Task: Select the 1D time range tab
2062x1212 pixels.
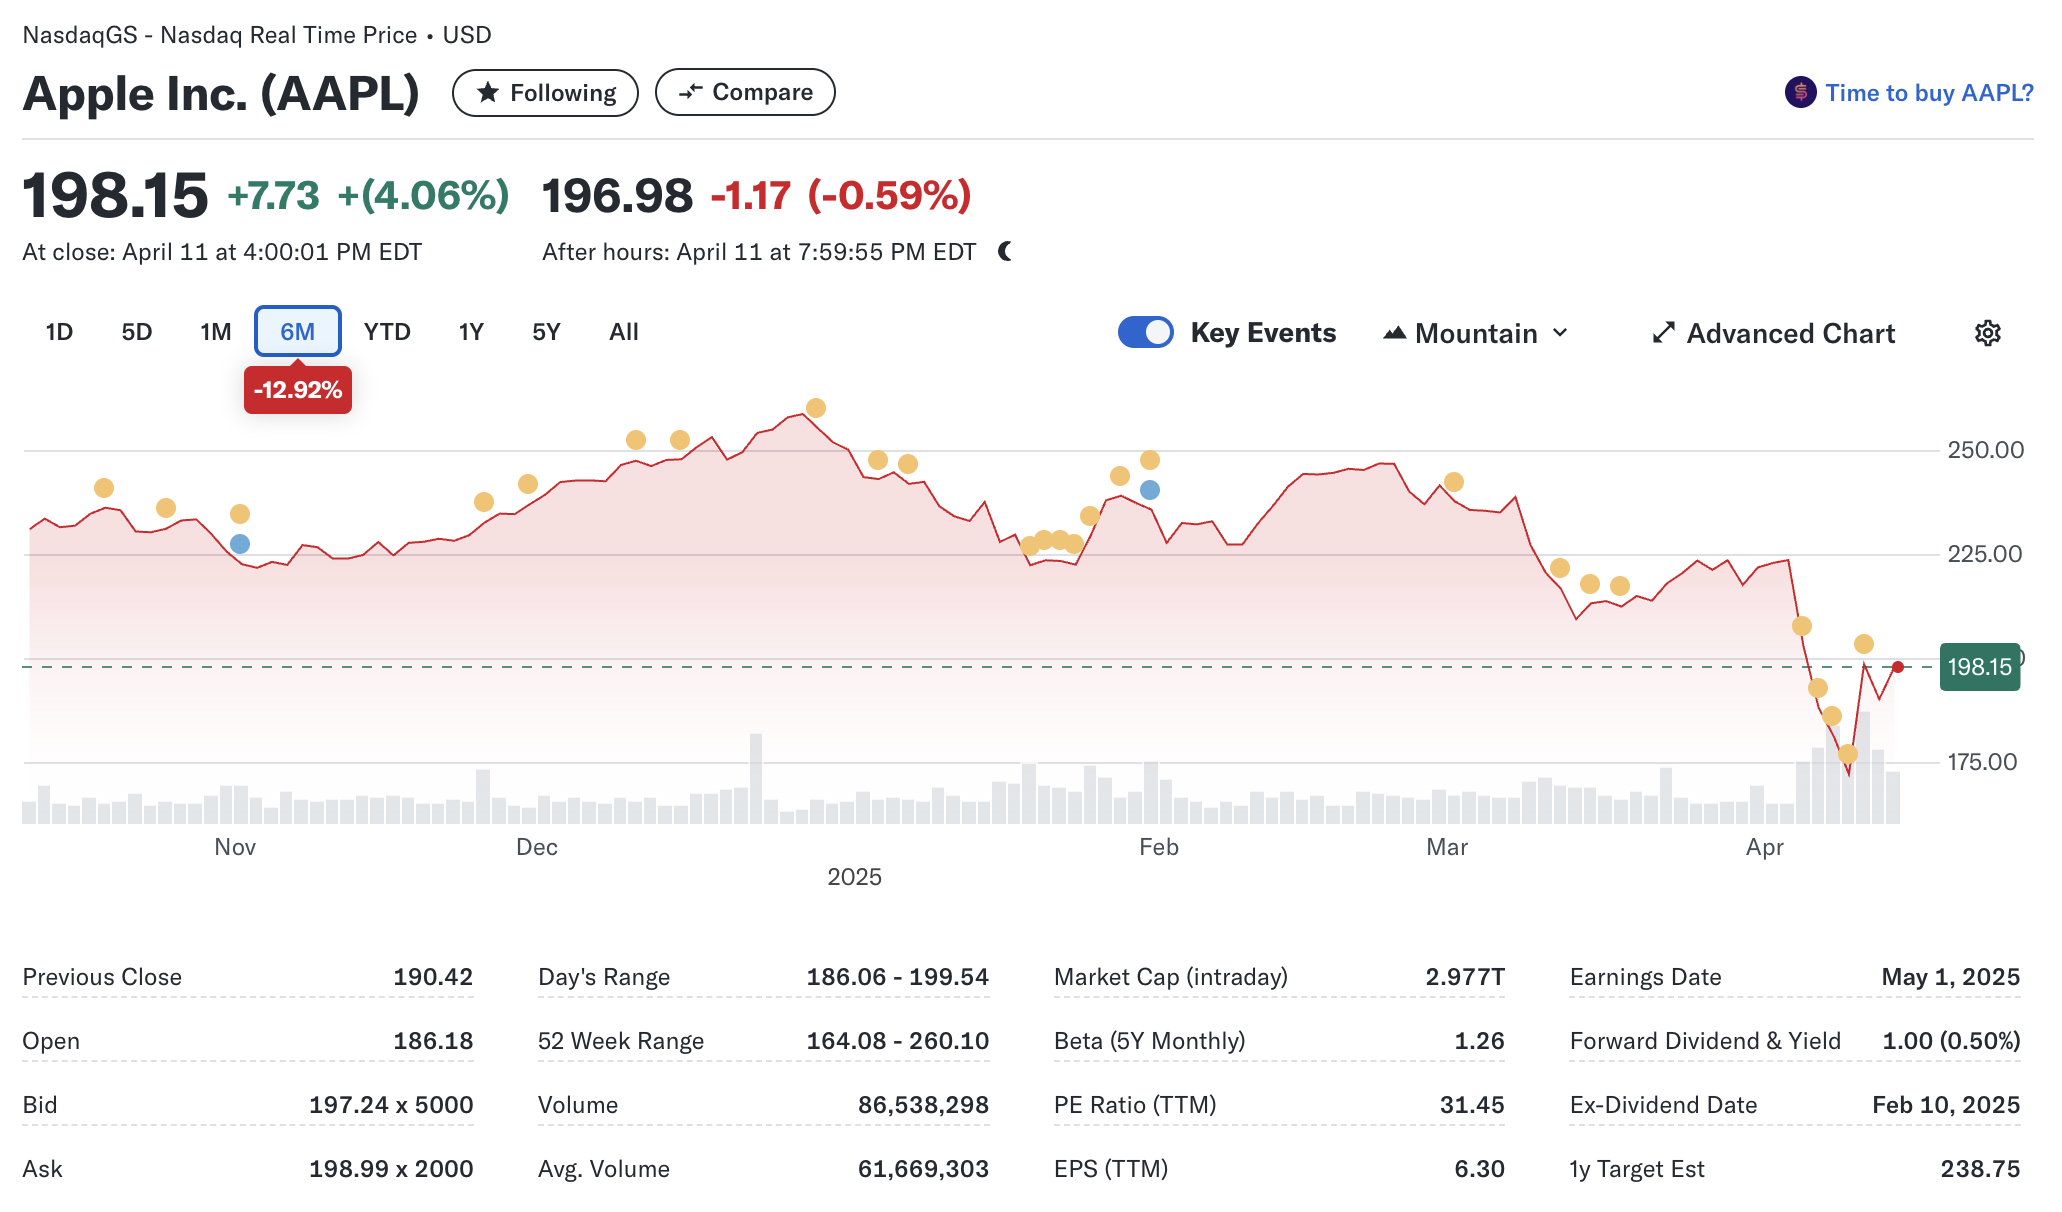Action: [59, 332]
